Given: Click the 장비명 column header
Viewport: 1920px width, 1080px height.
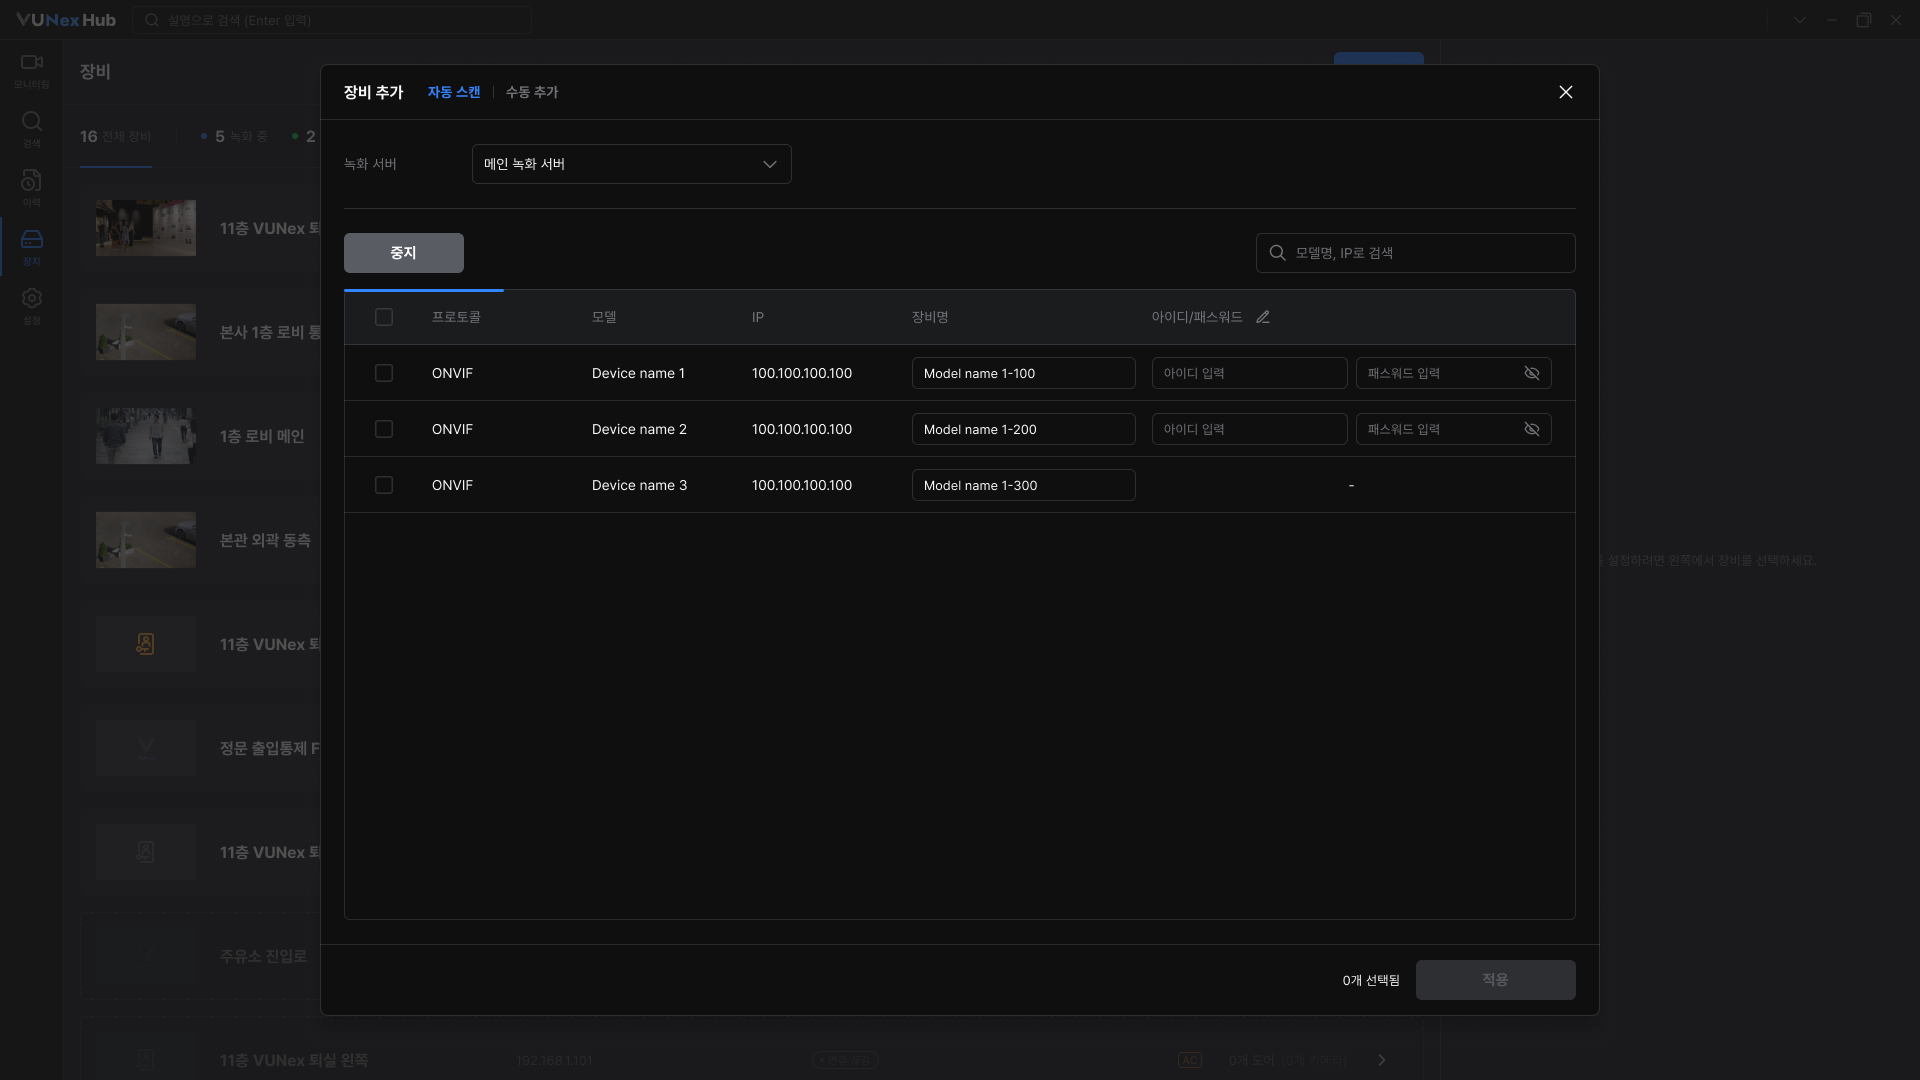Looking at the screenshot, I should [x=930, y=317].
